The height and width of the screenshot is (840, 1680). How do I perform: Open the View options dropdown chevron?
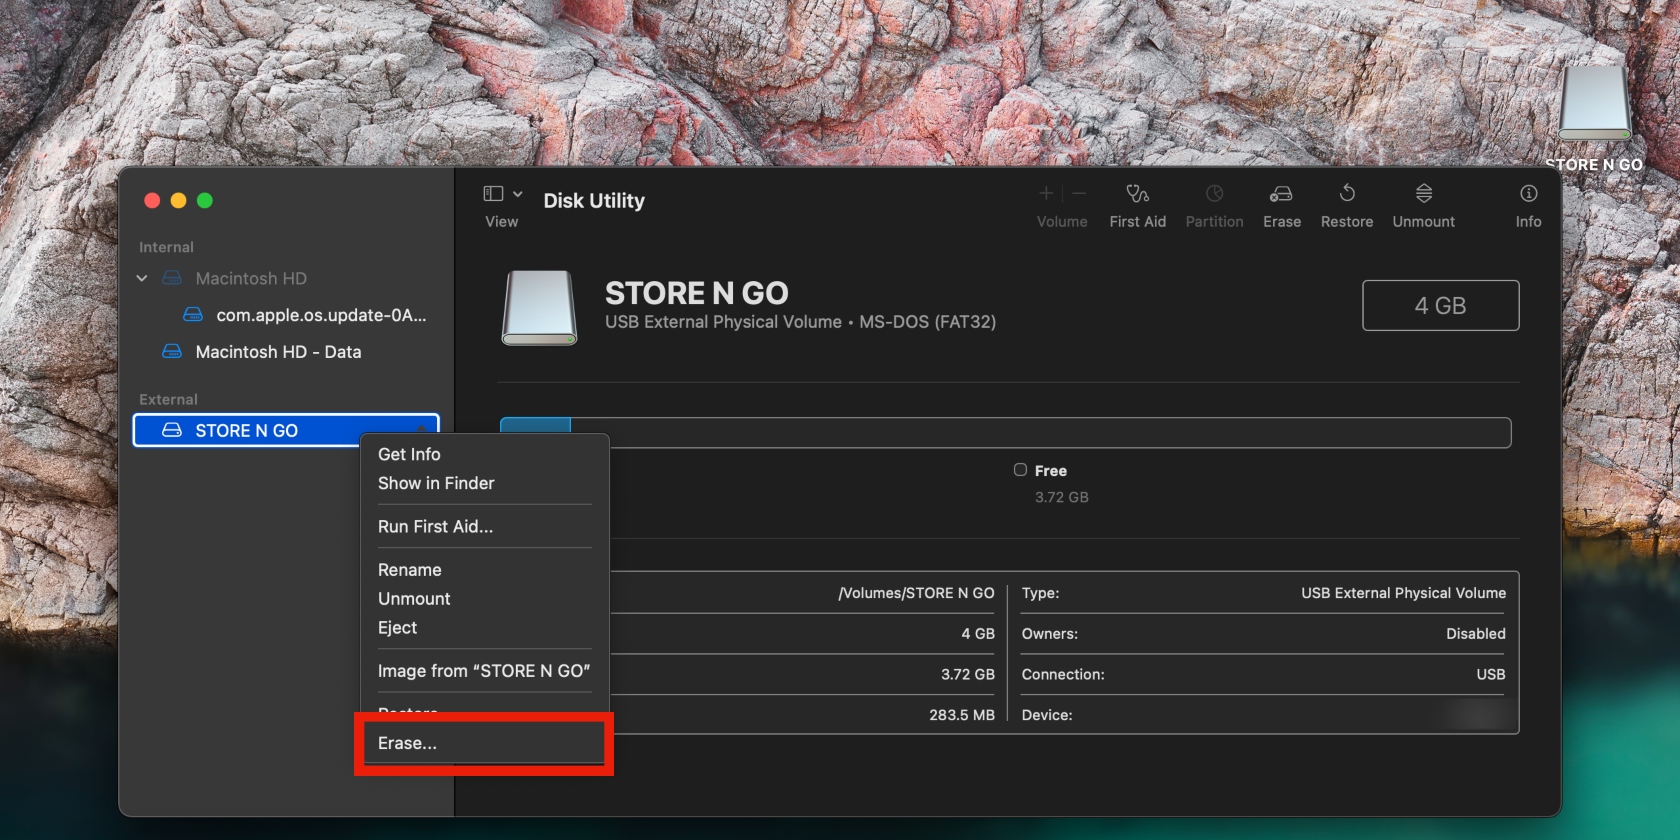coord(518,193)
